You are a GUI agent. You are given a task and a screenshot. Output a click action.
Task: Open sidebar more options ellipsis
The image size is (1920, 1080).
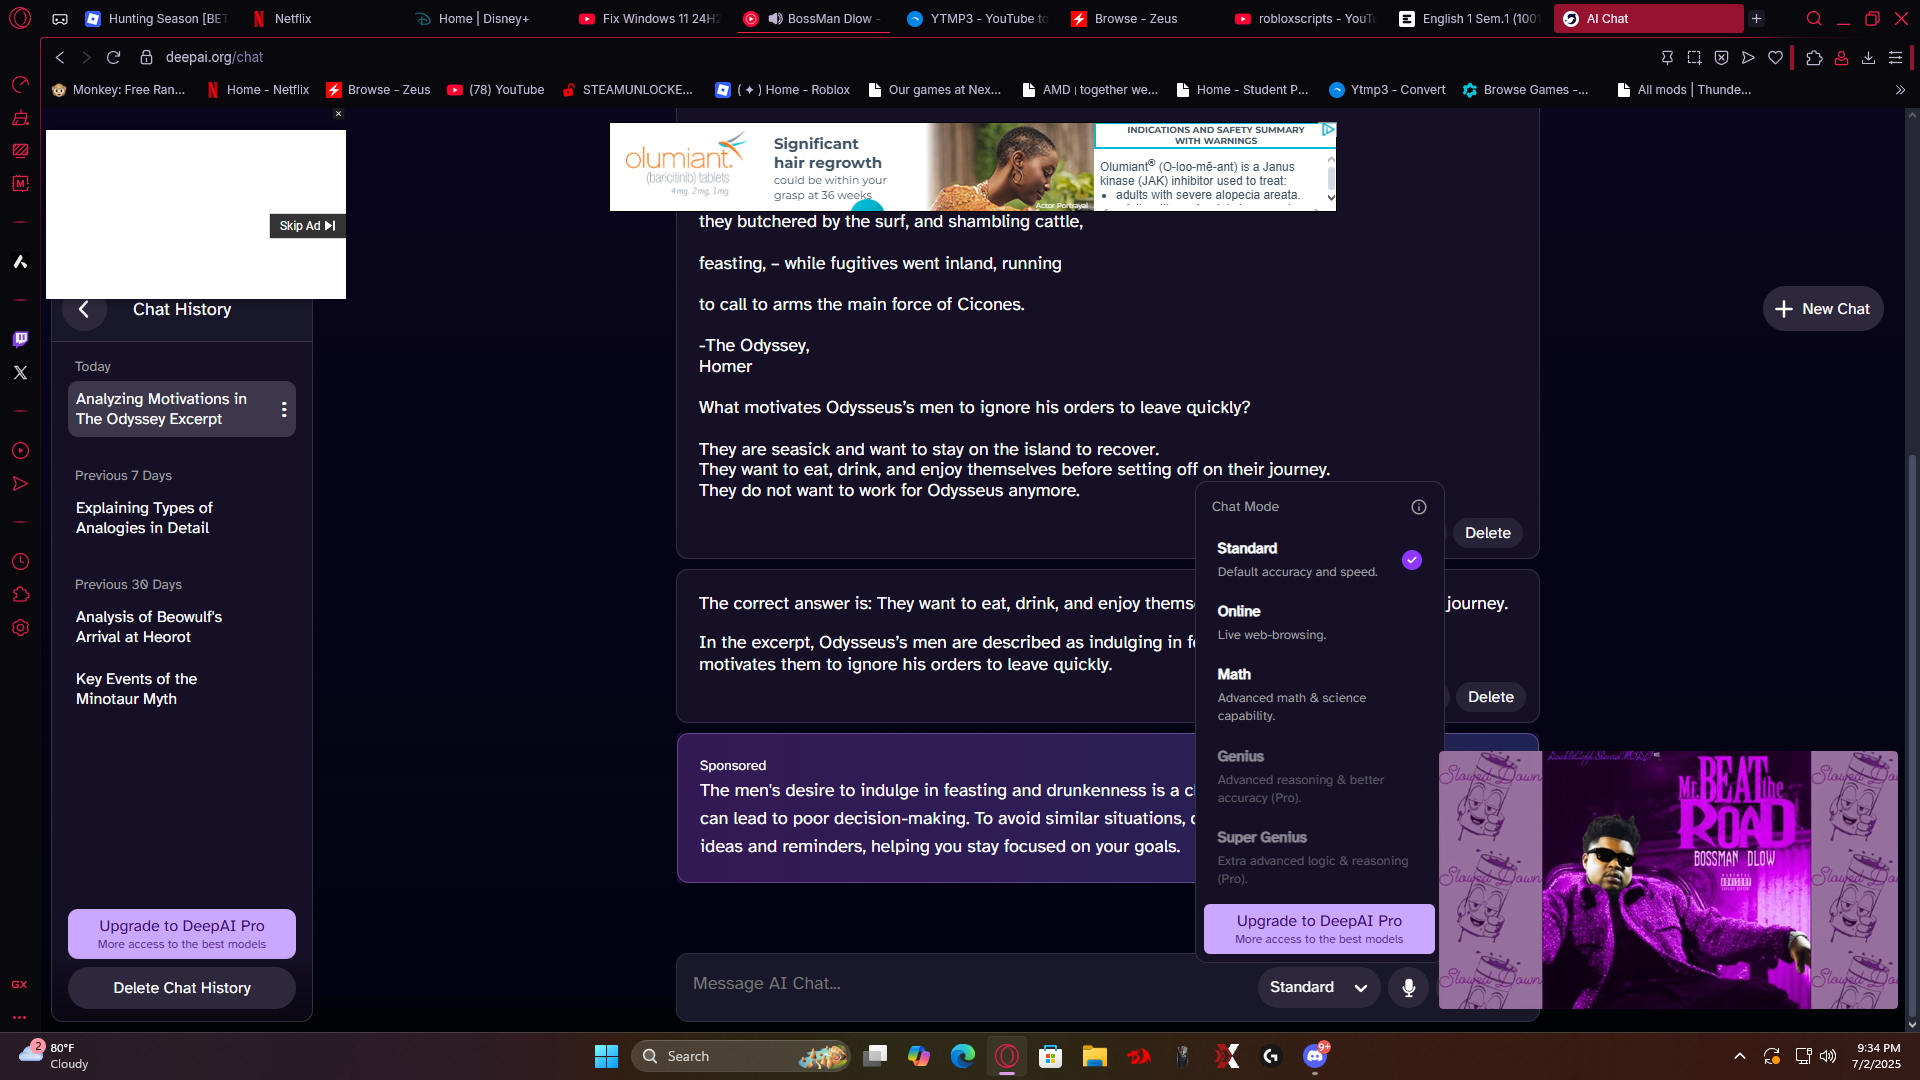[x=20, y=1017]
